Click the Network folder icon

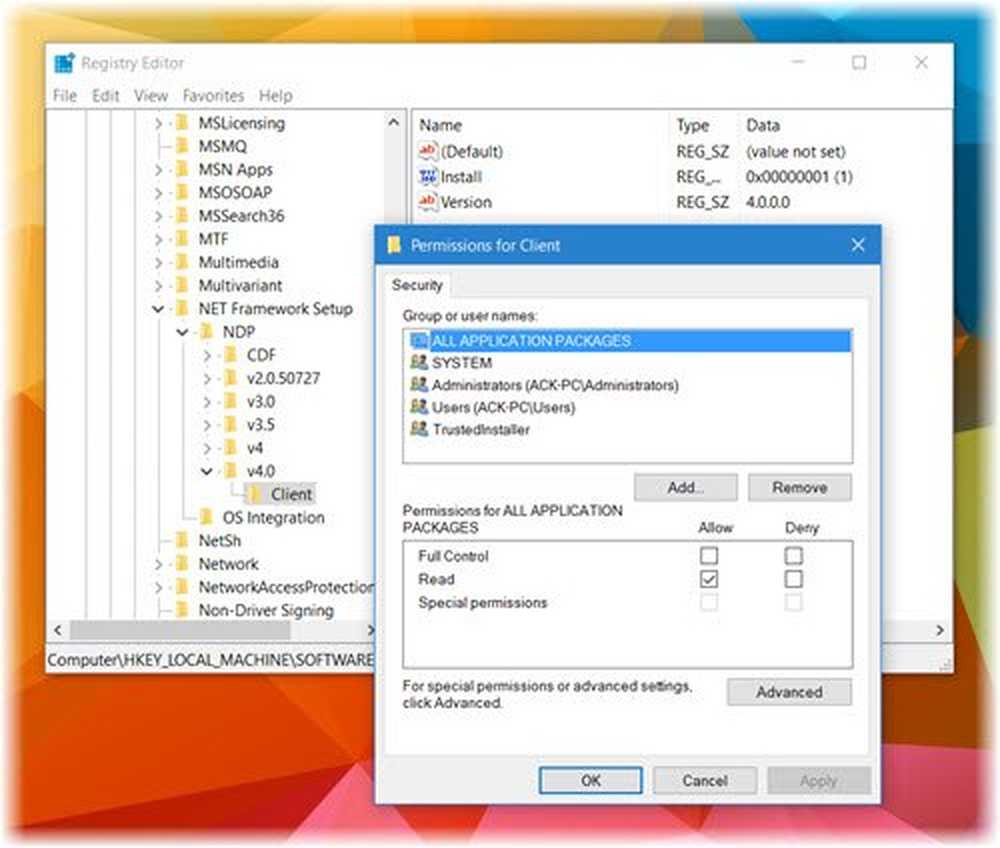click(182, 564)
